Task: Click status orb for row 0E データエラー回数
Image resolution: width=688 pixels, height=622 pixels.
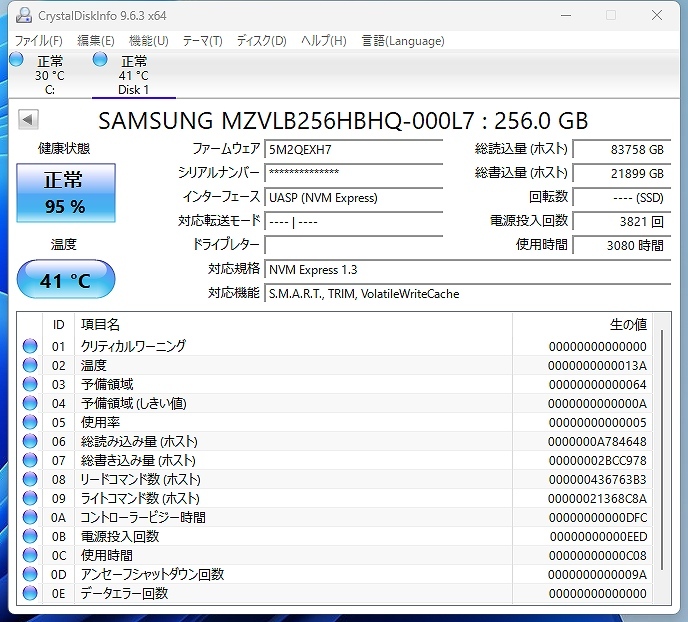Action: (x=30, y=593)
